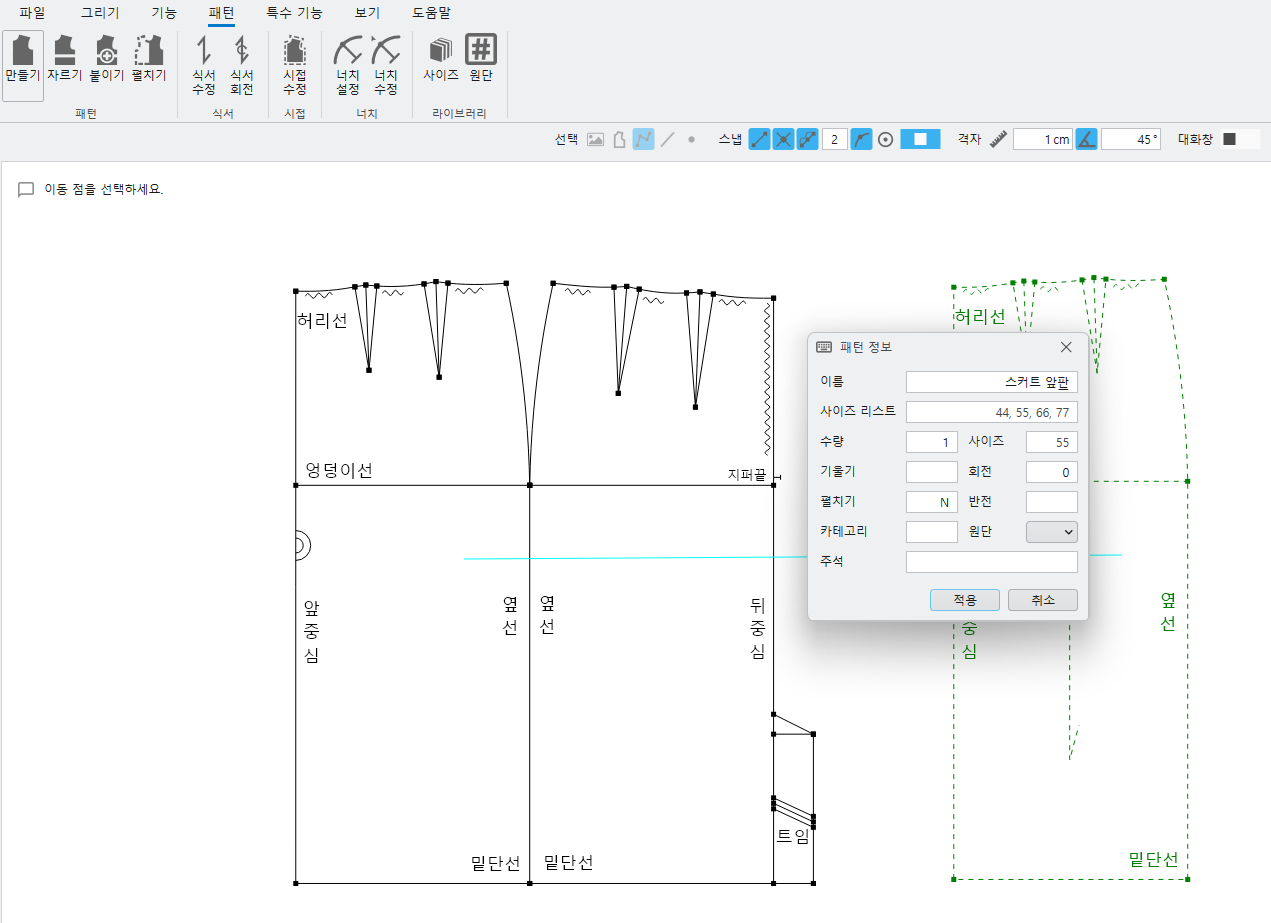Edit the snap division count field

(x=834, y=140)
